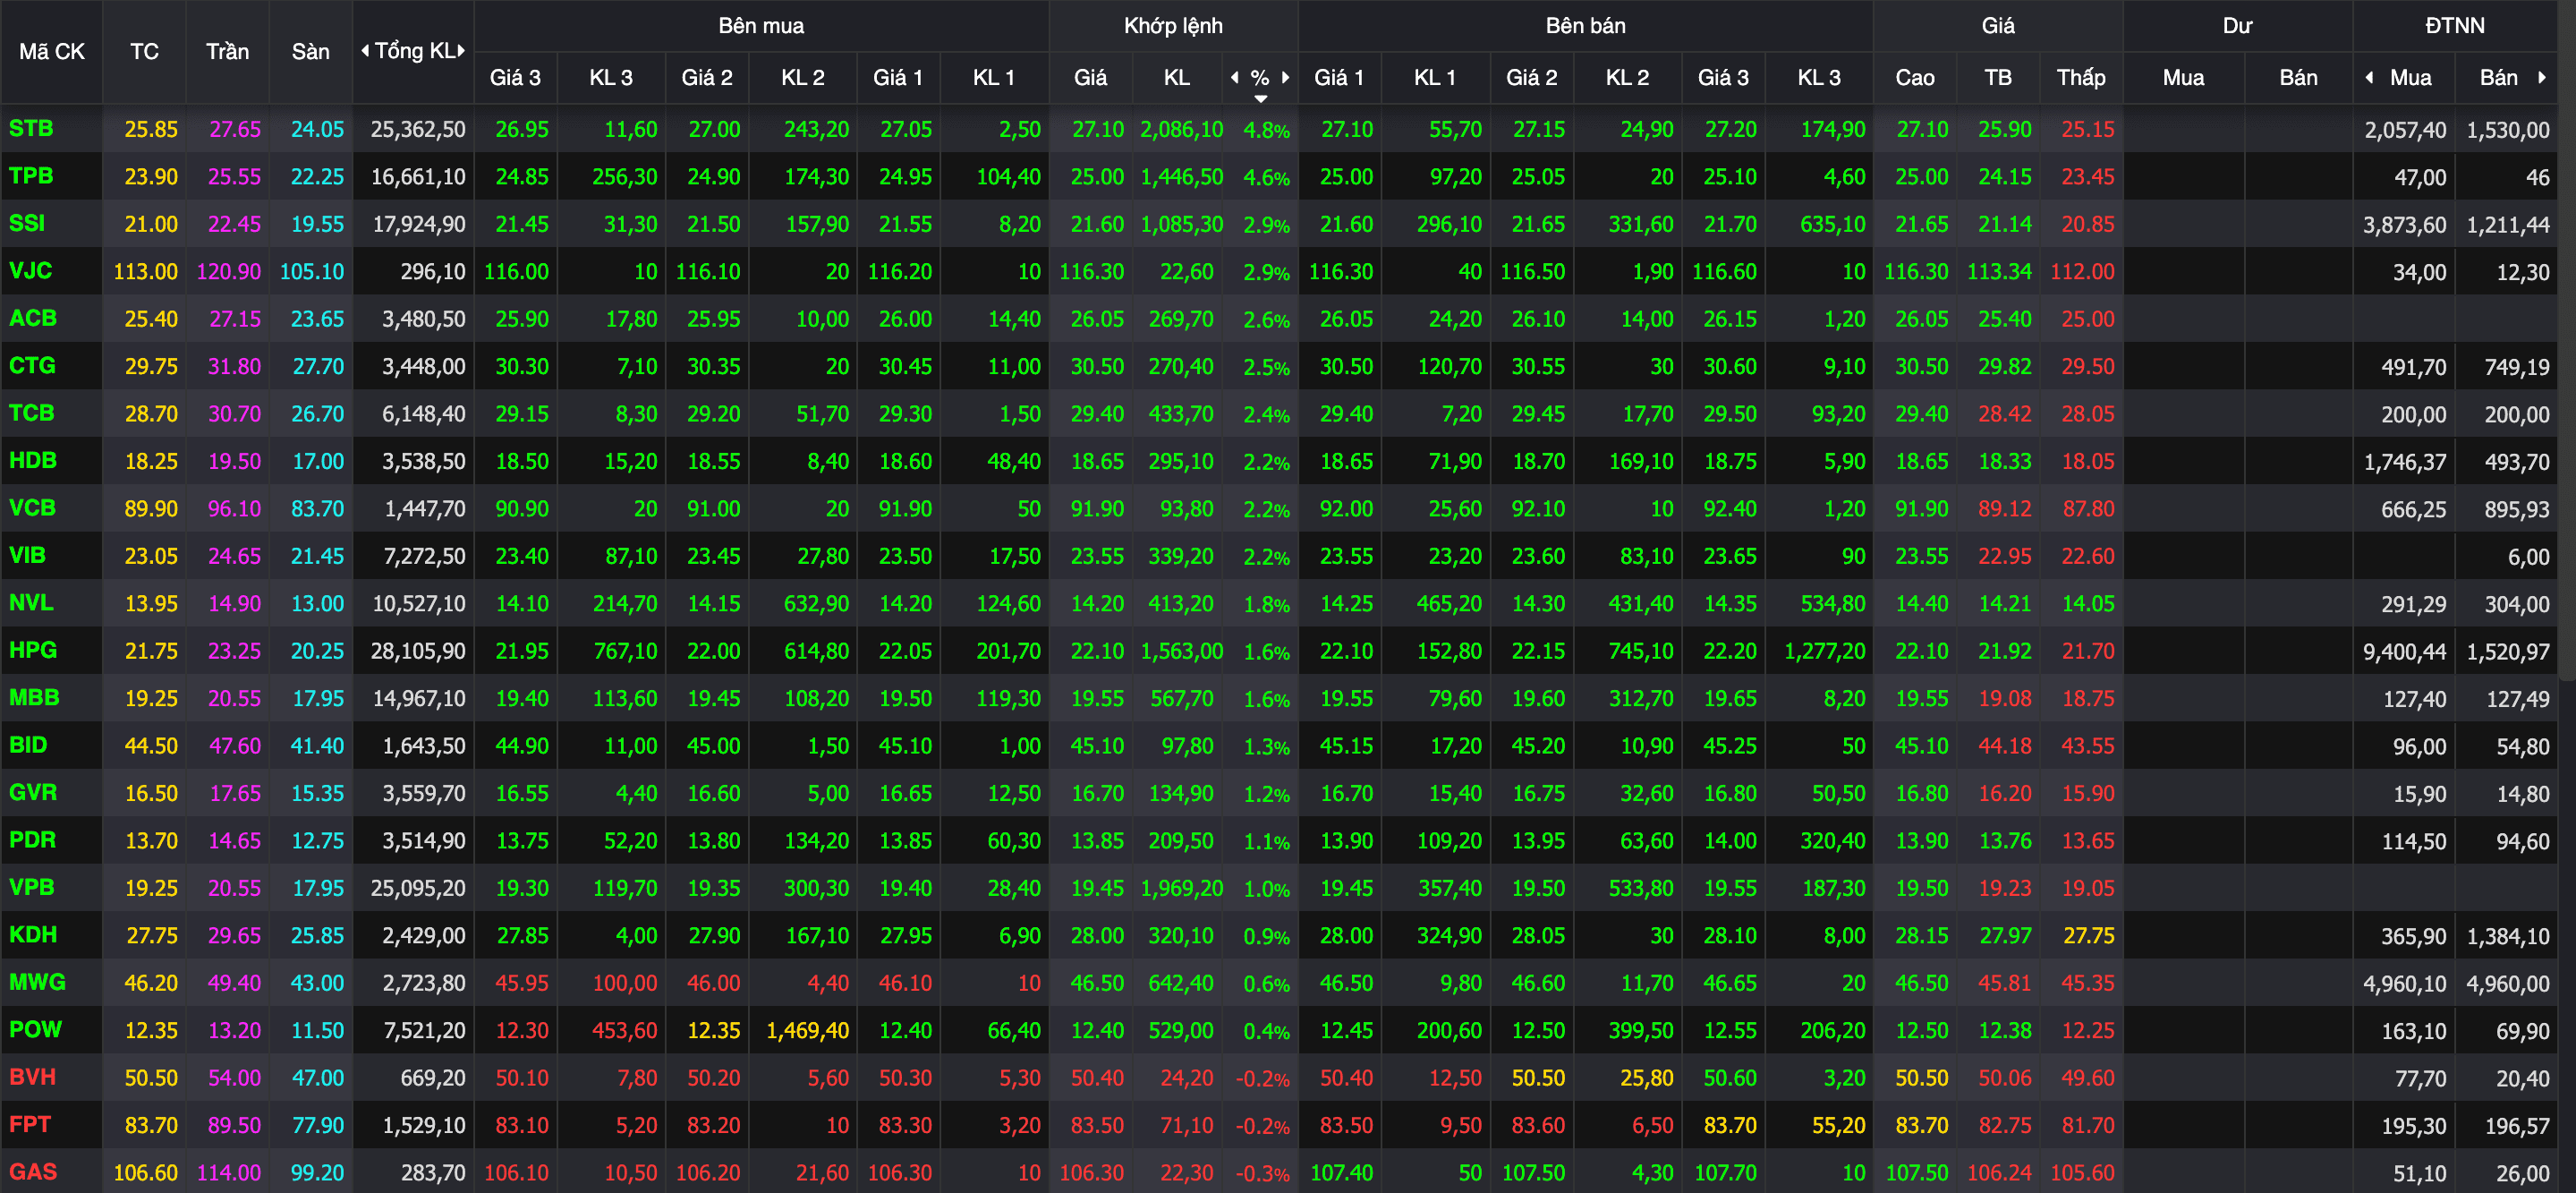
Task: Sort by Sàn column header
Action: pos(310,51)
